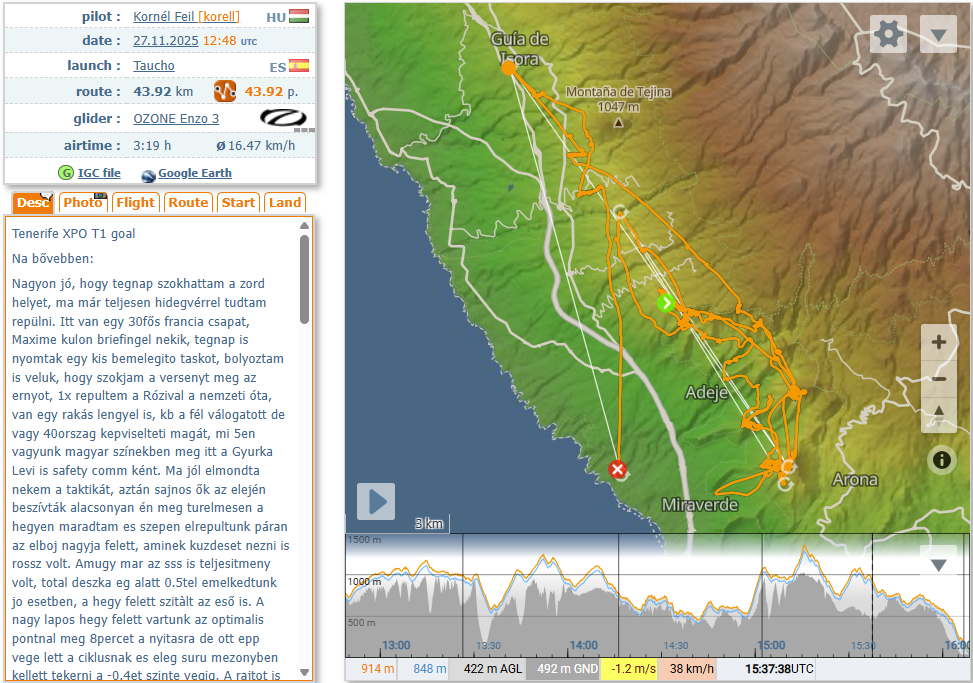Click the Ozone glider brand logo
Image resolution: width=973 pixels, height=683 pixels.
(x=287, y=118)
